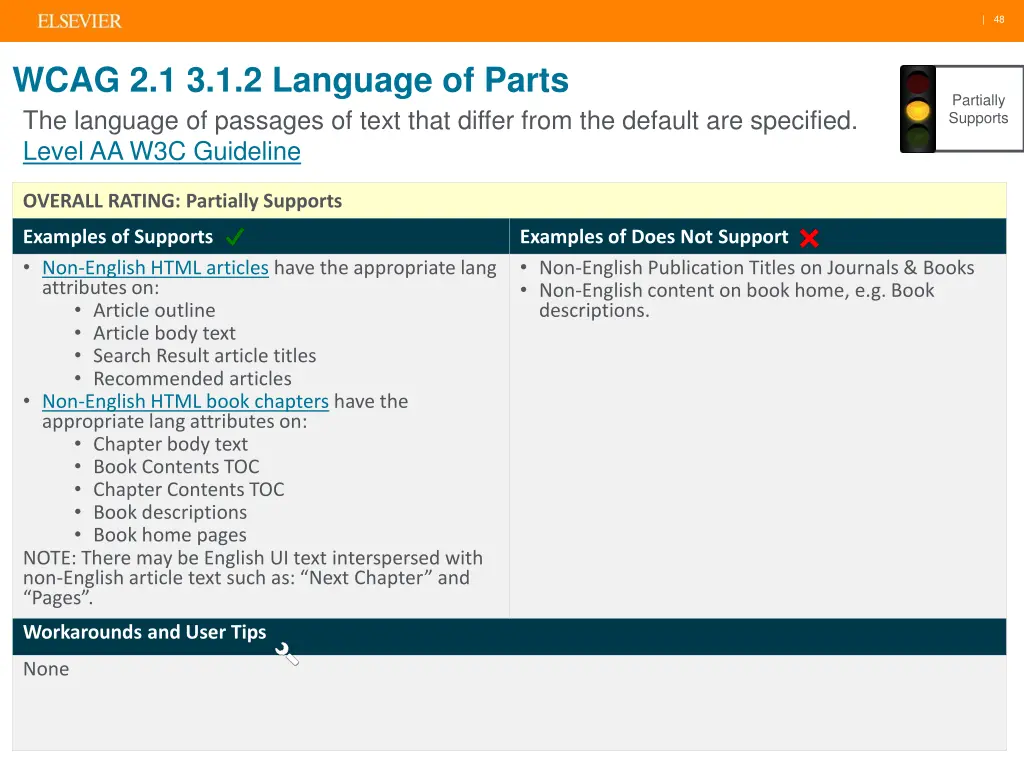Click the 'Workarounds and User Tips' heading
The height and width of the screenshot is (768, 1024).
click(145, 632)
